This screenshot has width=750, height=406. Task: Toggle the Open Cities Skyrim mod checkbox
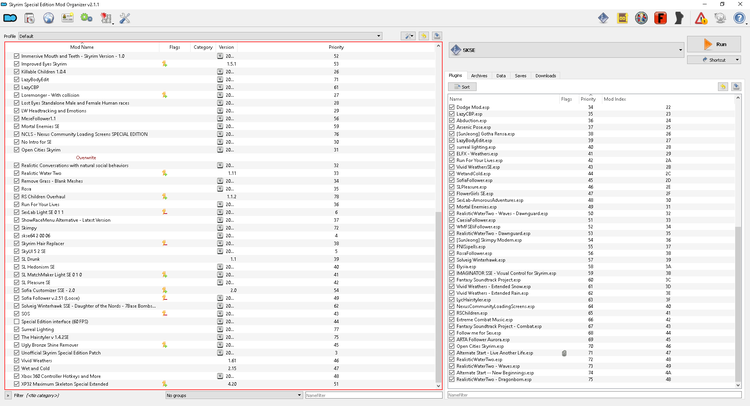coord(17,150)
